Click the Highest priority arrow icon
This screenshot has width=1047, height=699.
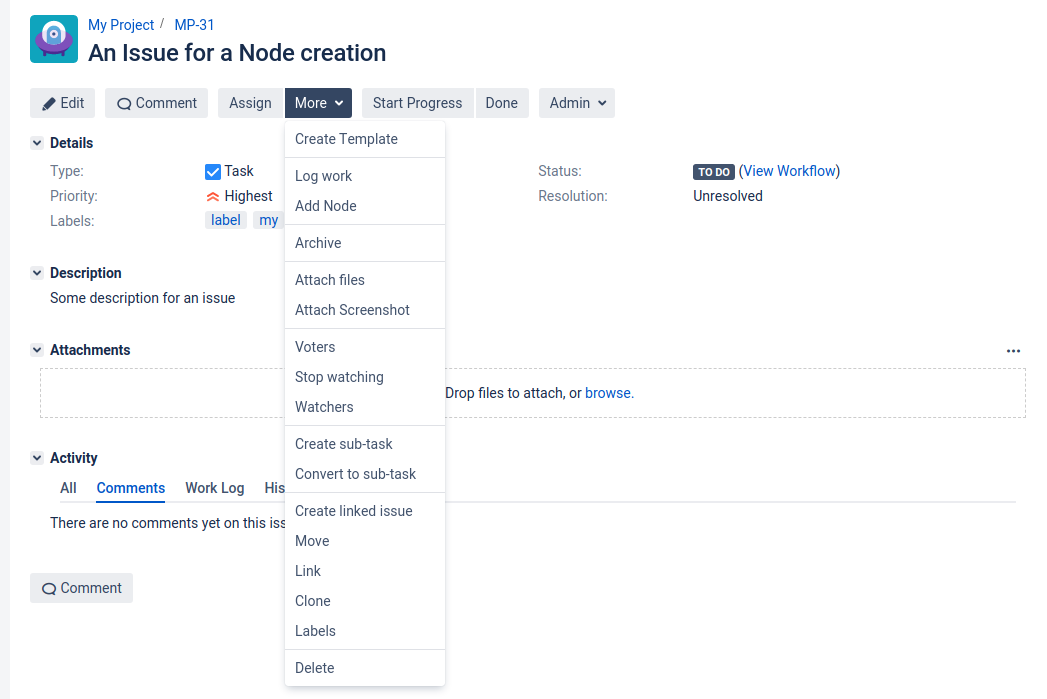(x=212, y=197)
